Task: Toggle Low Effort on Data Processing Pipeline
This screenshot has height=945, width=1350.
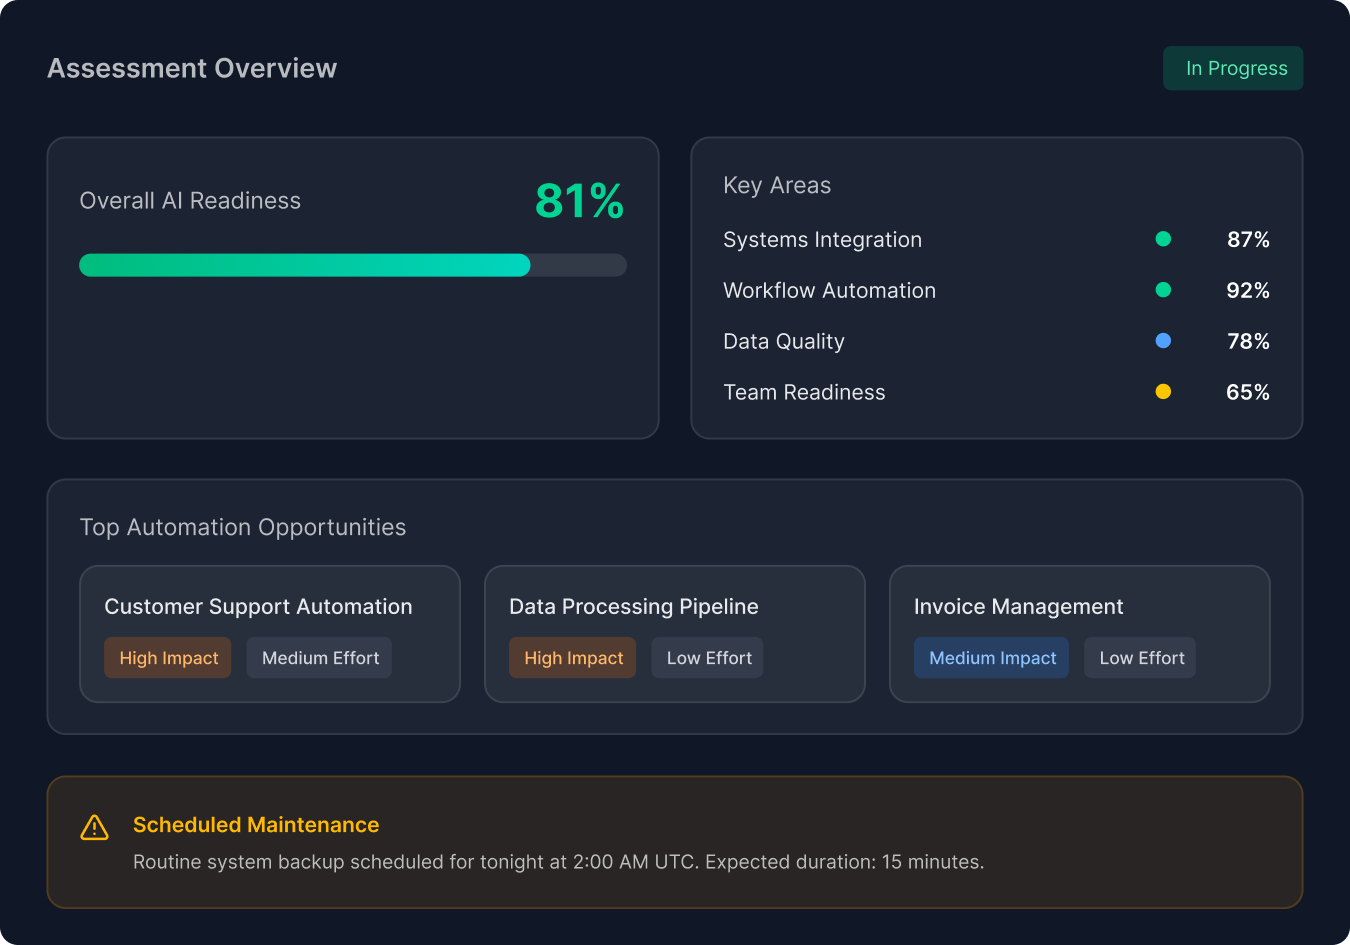Action: tap(707, 657)
